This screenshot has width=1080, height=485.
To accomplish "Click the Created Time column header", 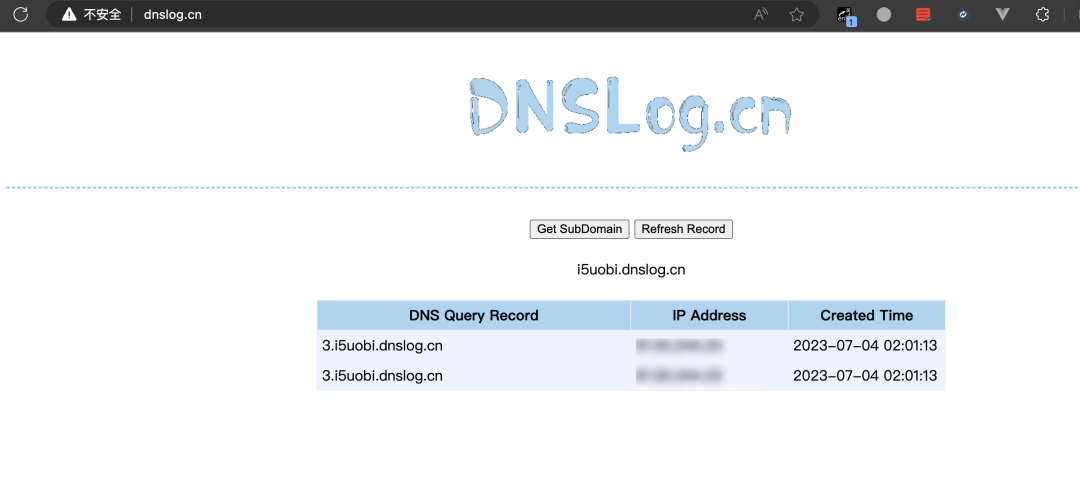I will click(x=866, y=316).
